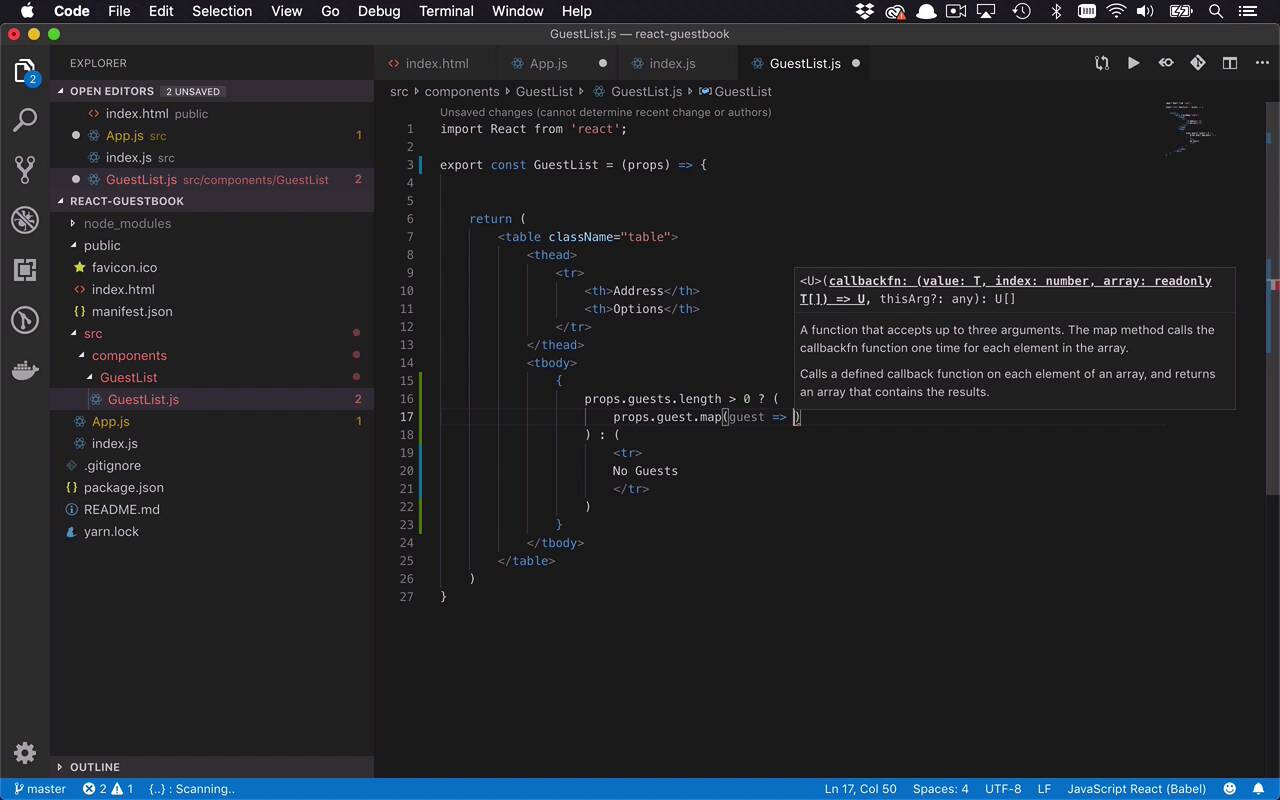The image size is (1280, 800).
Task: Click the master branch status item
Action: [x=40, y=789]
